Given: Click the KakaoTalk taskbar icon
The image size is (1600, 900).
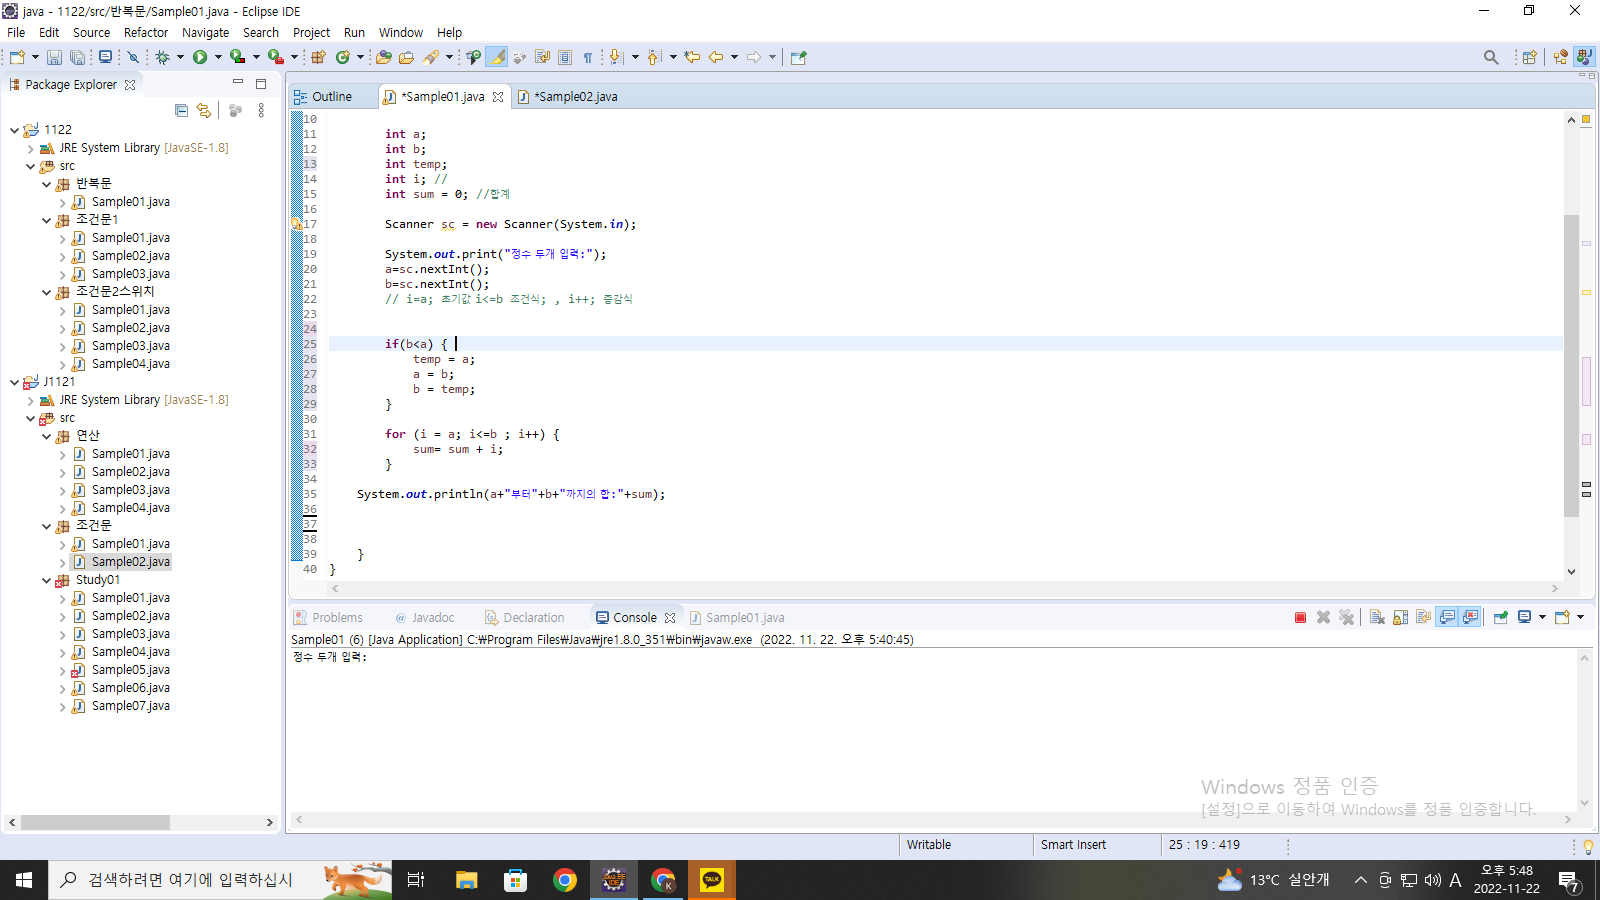Looking at the screenshot, I should click(712, 880).
